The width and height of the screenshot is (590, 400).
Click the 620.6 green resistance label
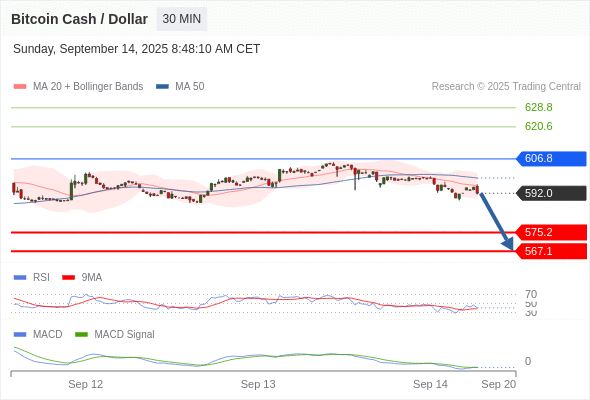(539, 126)
